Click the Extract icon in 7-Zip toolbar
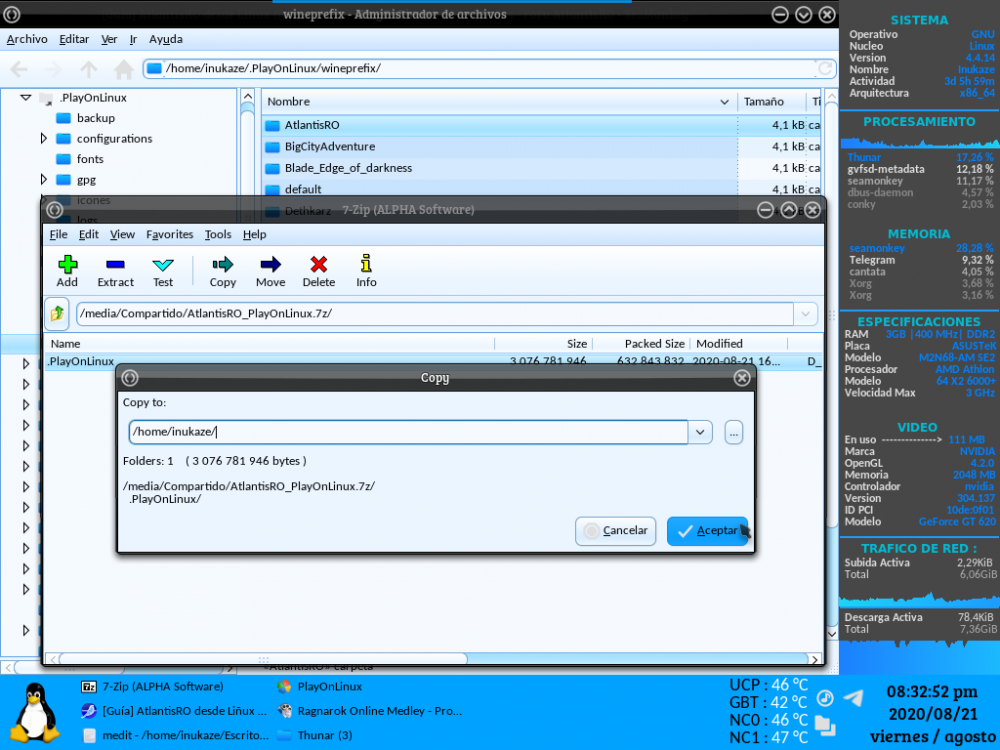Screen dimensions: 1000x750 click(115, 265)
